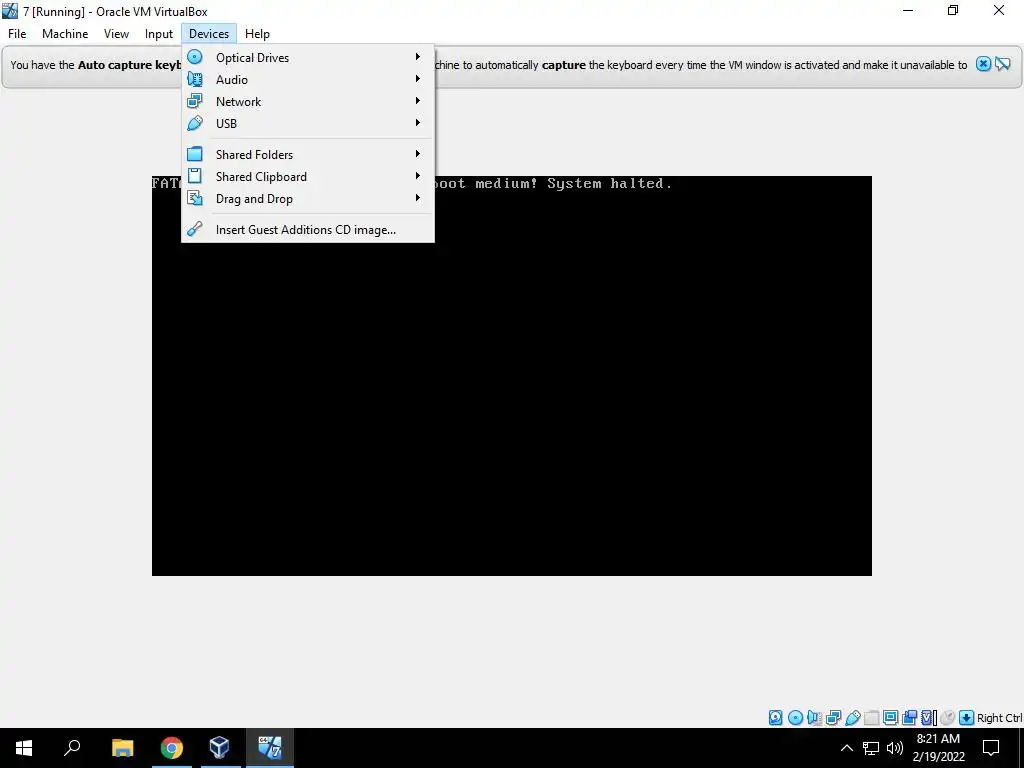Switch to VirtualBox Manager in taskbar
The height and width of the screenshot is (768, 1024).
click(x=220, y=748)
